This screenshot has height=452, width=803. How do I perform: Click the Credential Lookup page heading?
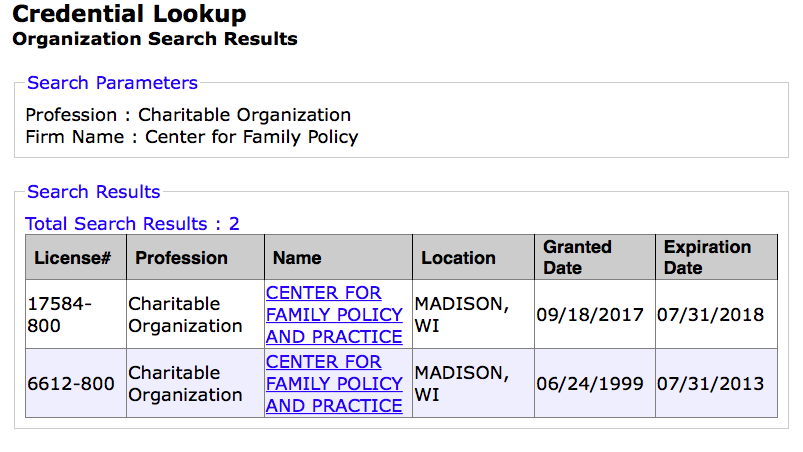(129, 15)
